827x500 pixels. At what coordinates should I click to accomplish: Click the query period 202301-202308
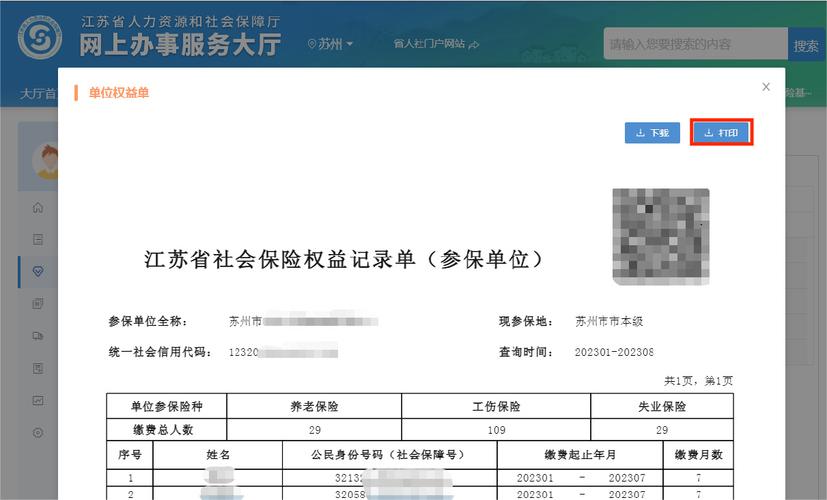point(614,352)
